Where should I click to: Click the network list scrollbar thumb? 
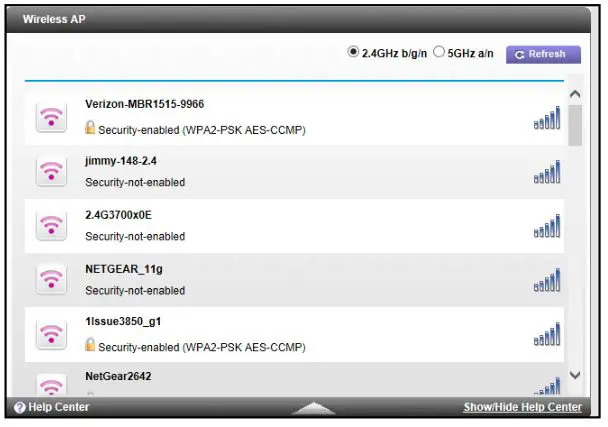click(575, 125)
